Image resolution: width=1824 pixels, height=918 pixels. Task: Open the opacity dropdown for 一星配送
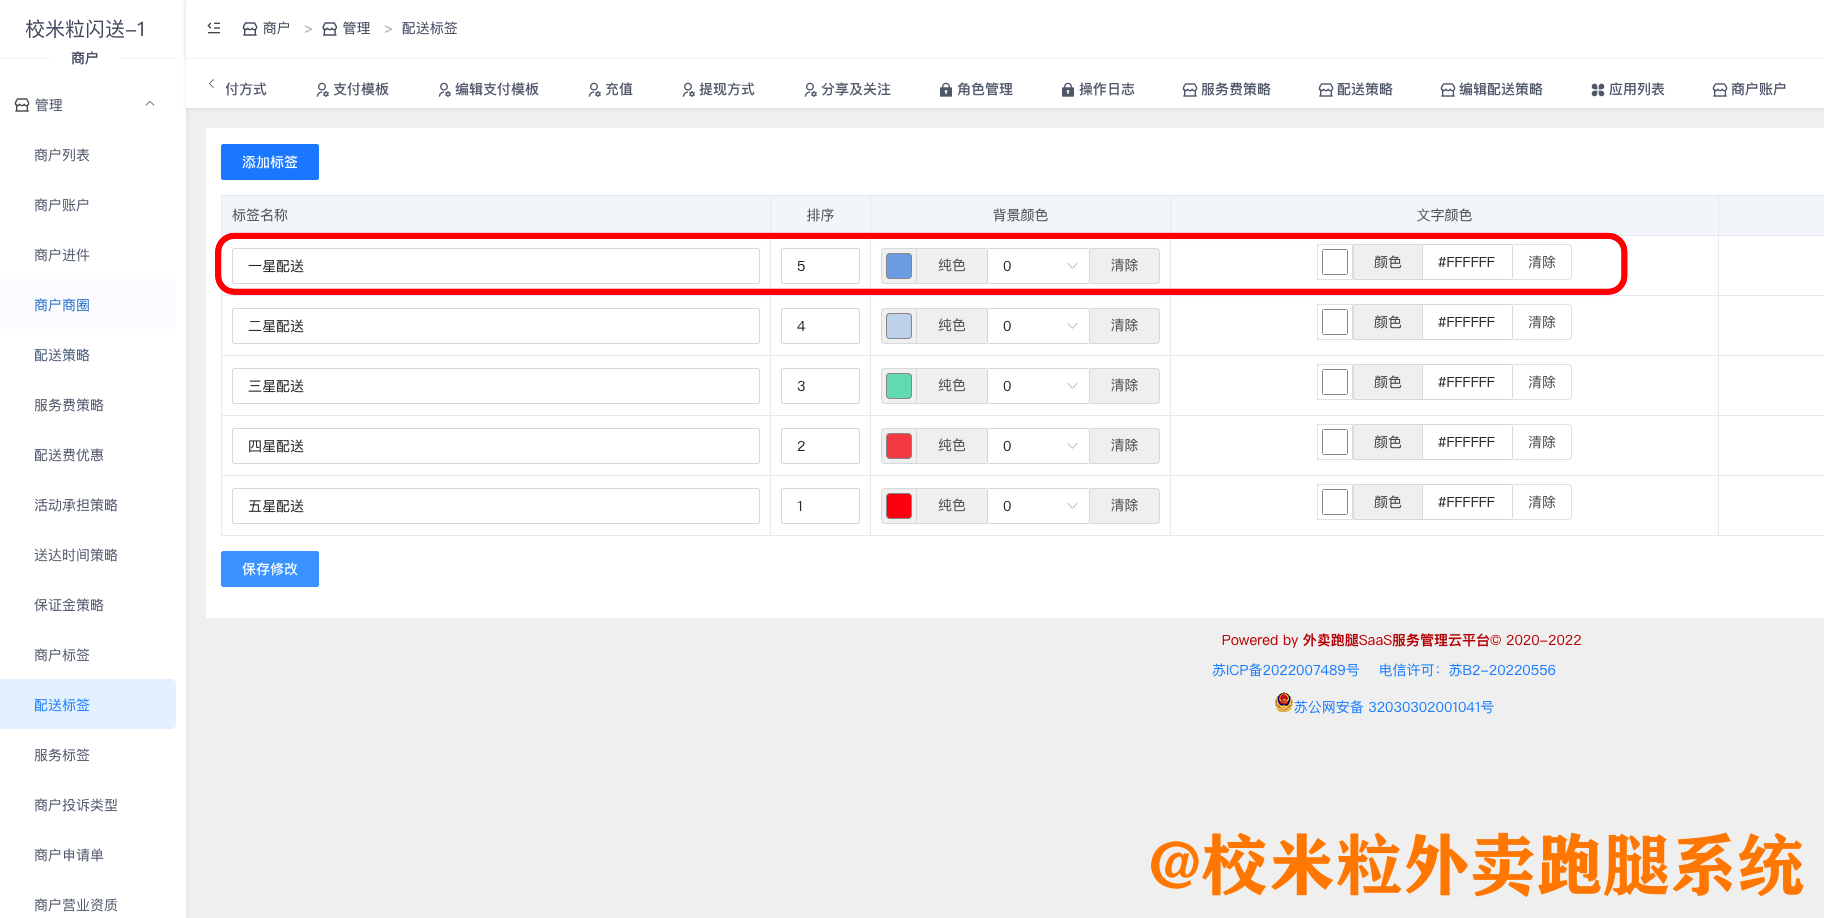tap(1038, 265)
